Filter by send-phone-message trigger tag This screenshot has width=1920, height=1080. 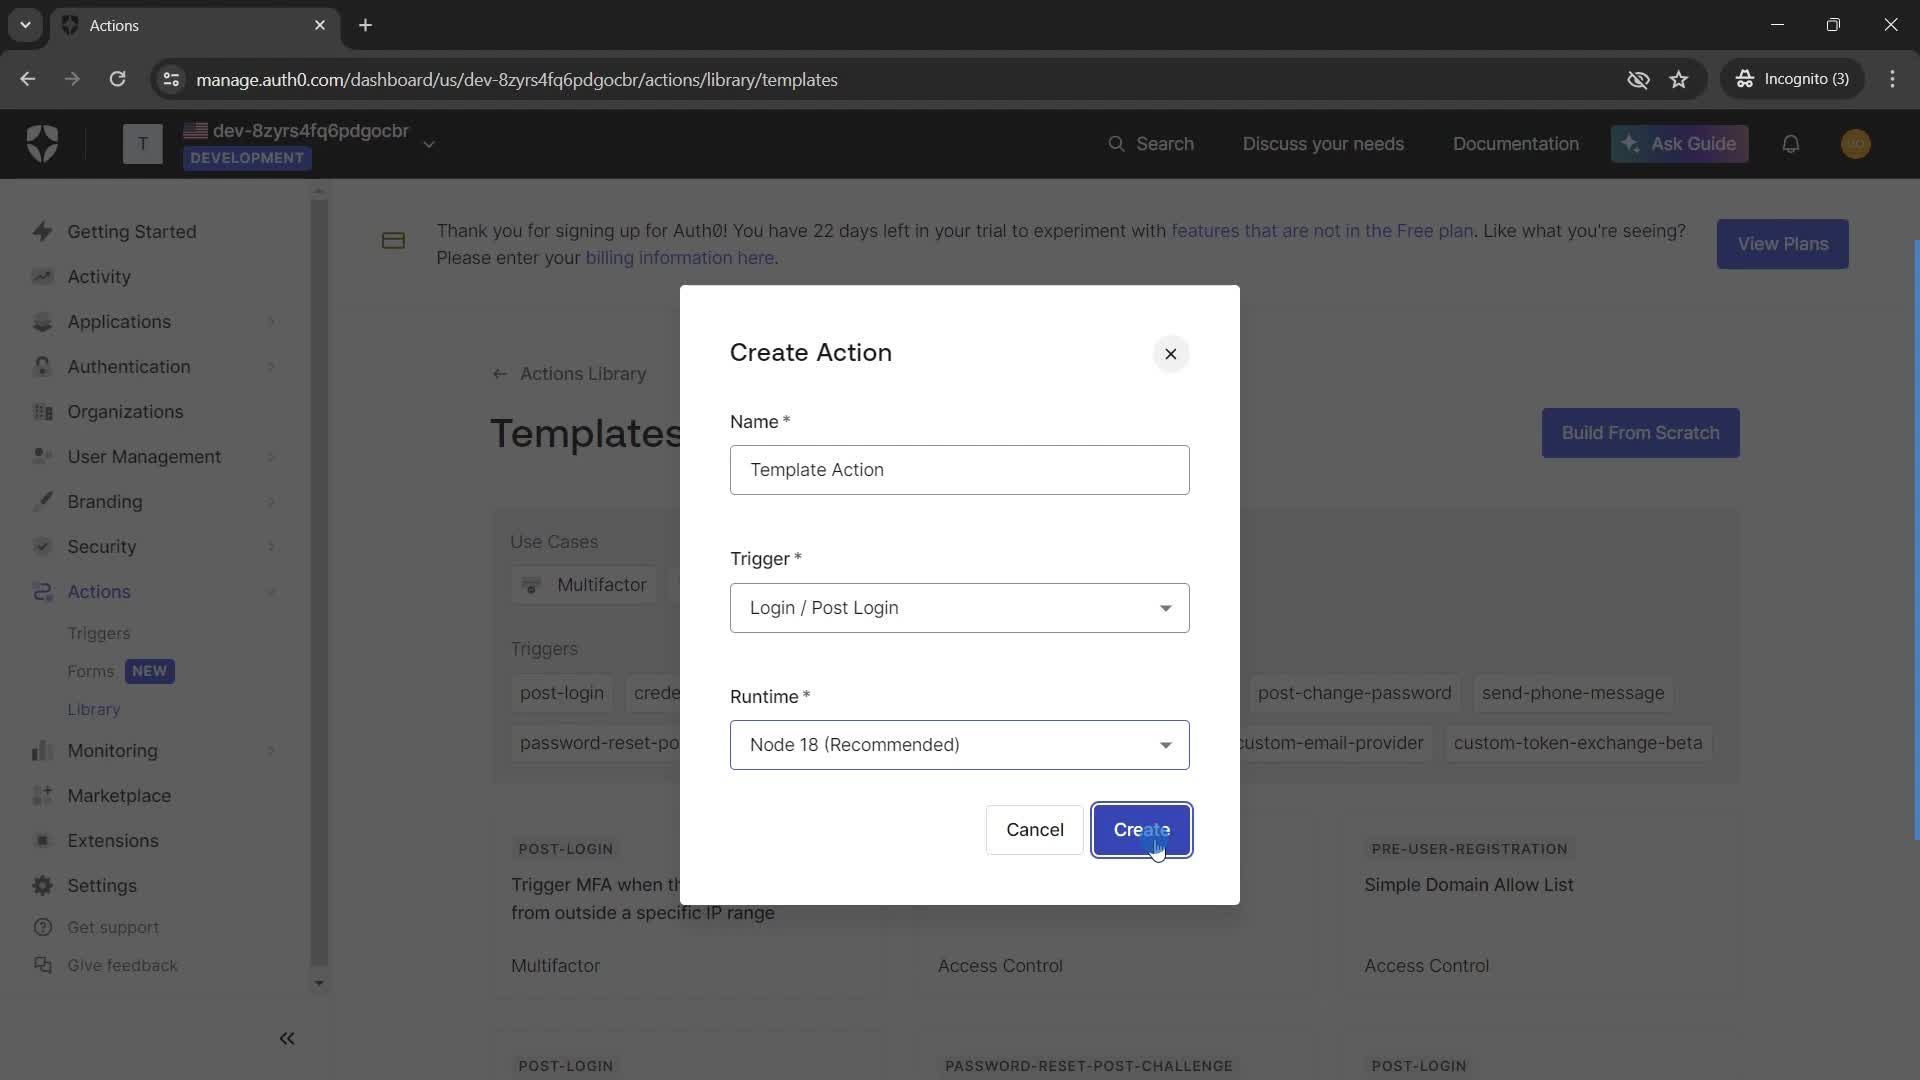tap(1573, 693)
